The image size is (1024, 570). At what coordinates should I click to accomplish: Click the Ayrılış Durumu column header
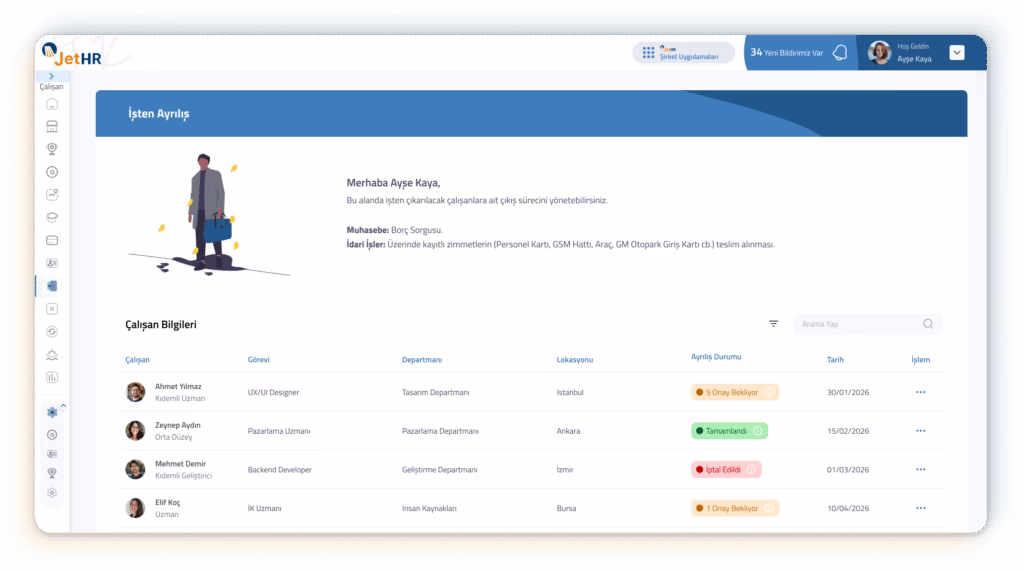716,357
